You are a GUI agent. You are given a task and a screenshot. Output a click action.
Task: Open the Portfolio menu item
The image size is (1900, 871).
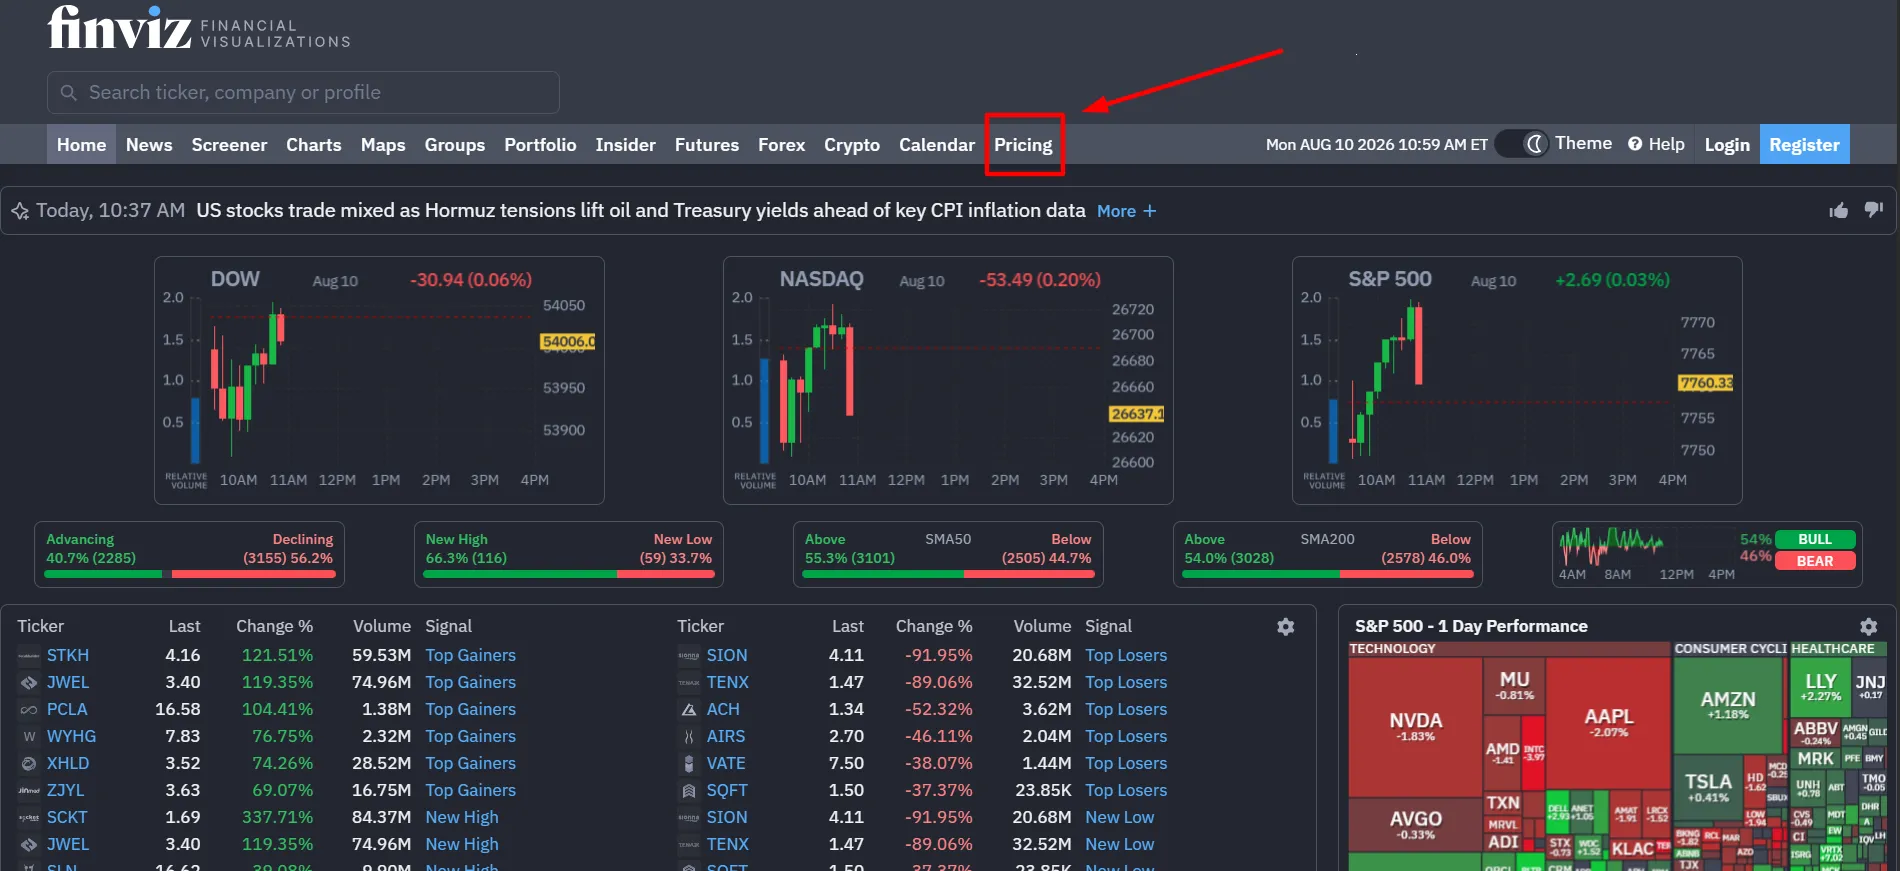[540, 144]
